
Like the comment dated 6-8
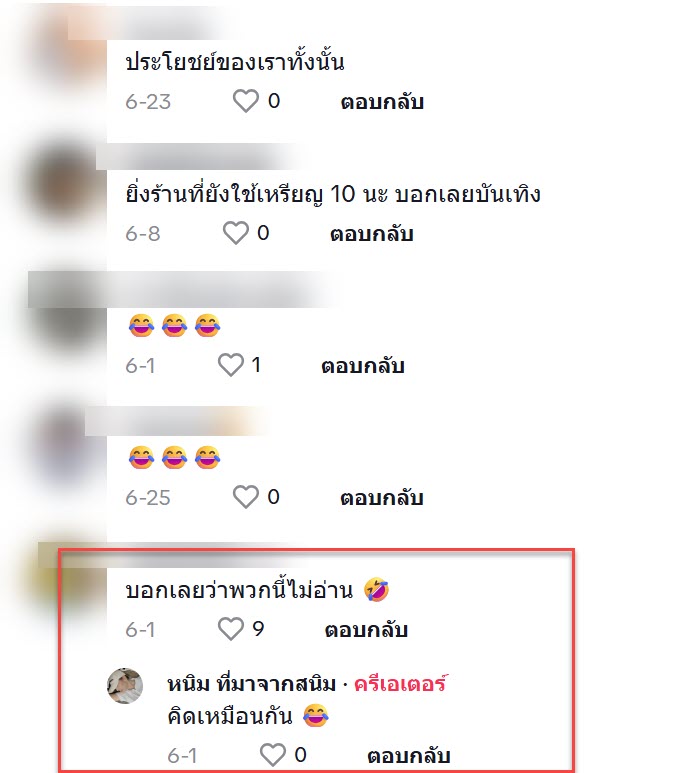tap(236, 233)
